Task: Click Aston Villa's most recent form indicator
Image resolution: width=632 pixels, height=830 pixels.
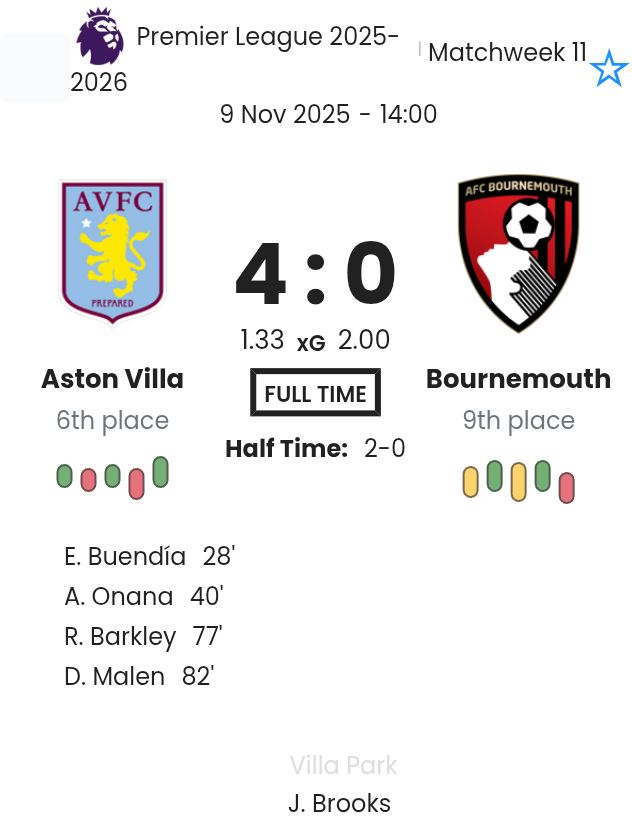Action: [160, 472]
